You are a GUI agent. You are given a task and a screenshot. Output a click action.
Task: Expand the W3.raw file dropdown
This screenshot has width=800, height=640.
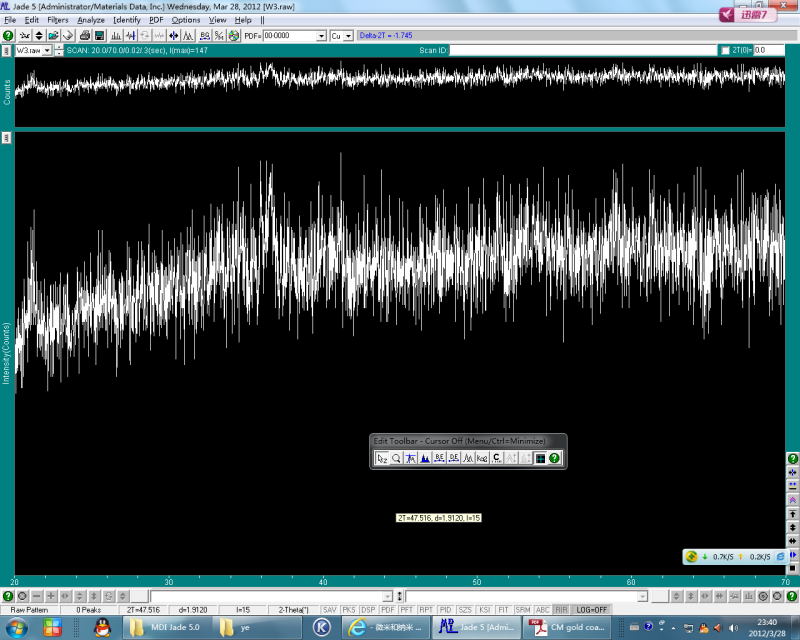click(x=47, y=50)
